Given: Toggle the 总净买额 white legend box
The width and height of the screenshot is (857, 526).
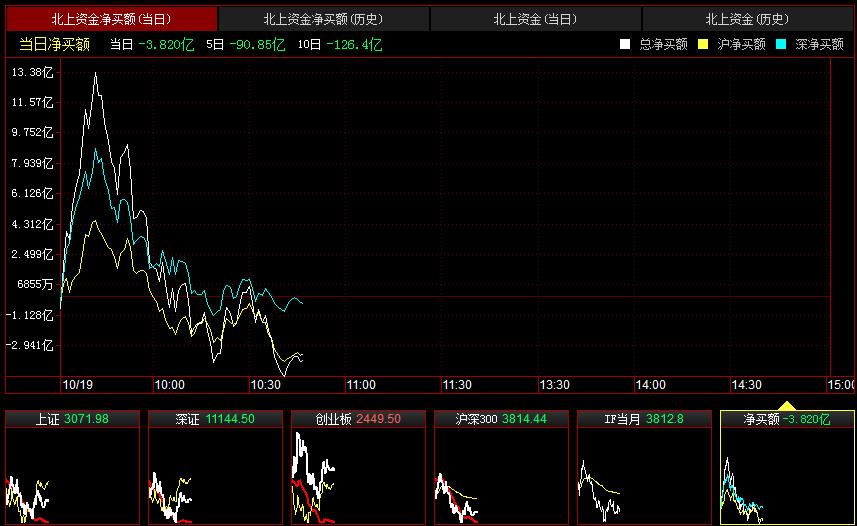Looking at the screenshot, I should coord(625,44).
